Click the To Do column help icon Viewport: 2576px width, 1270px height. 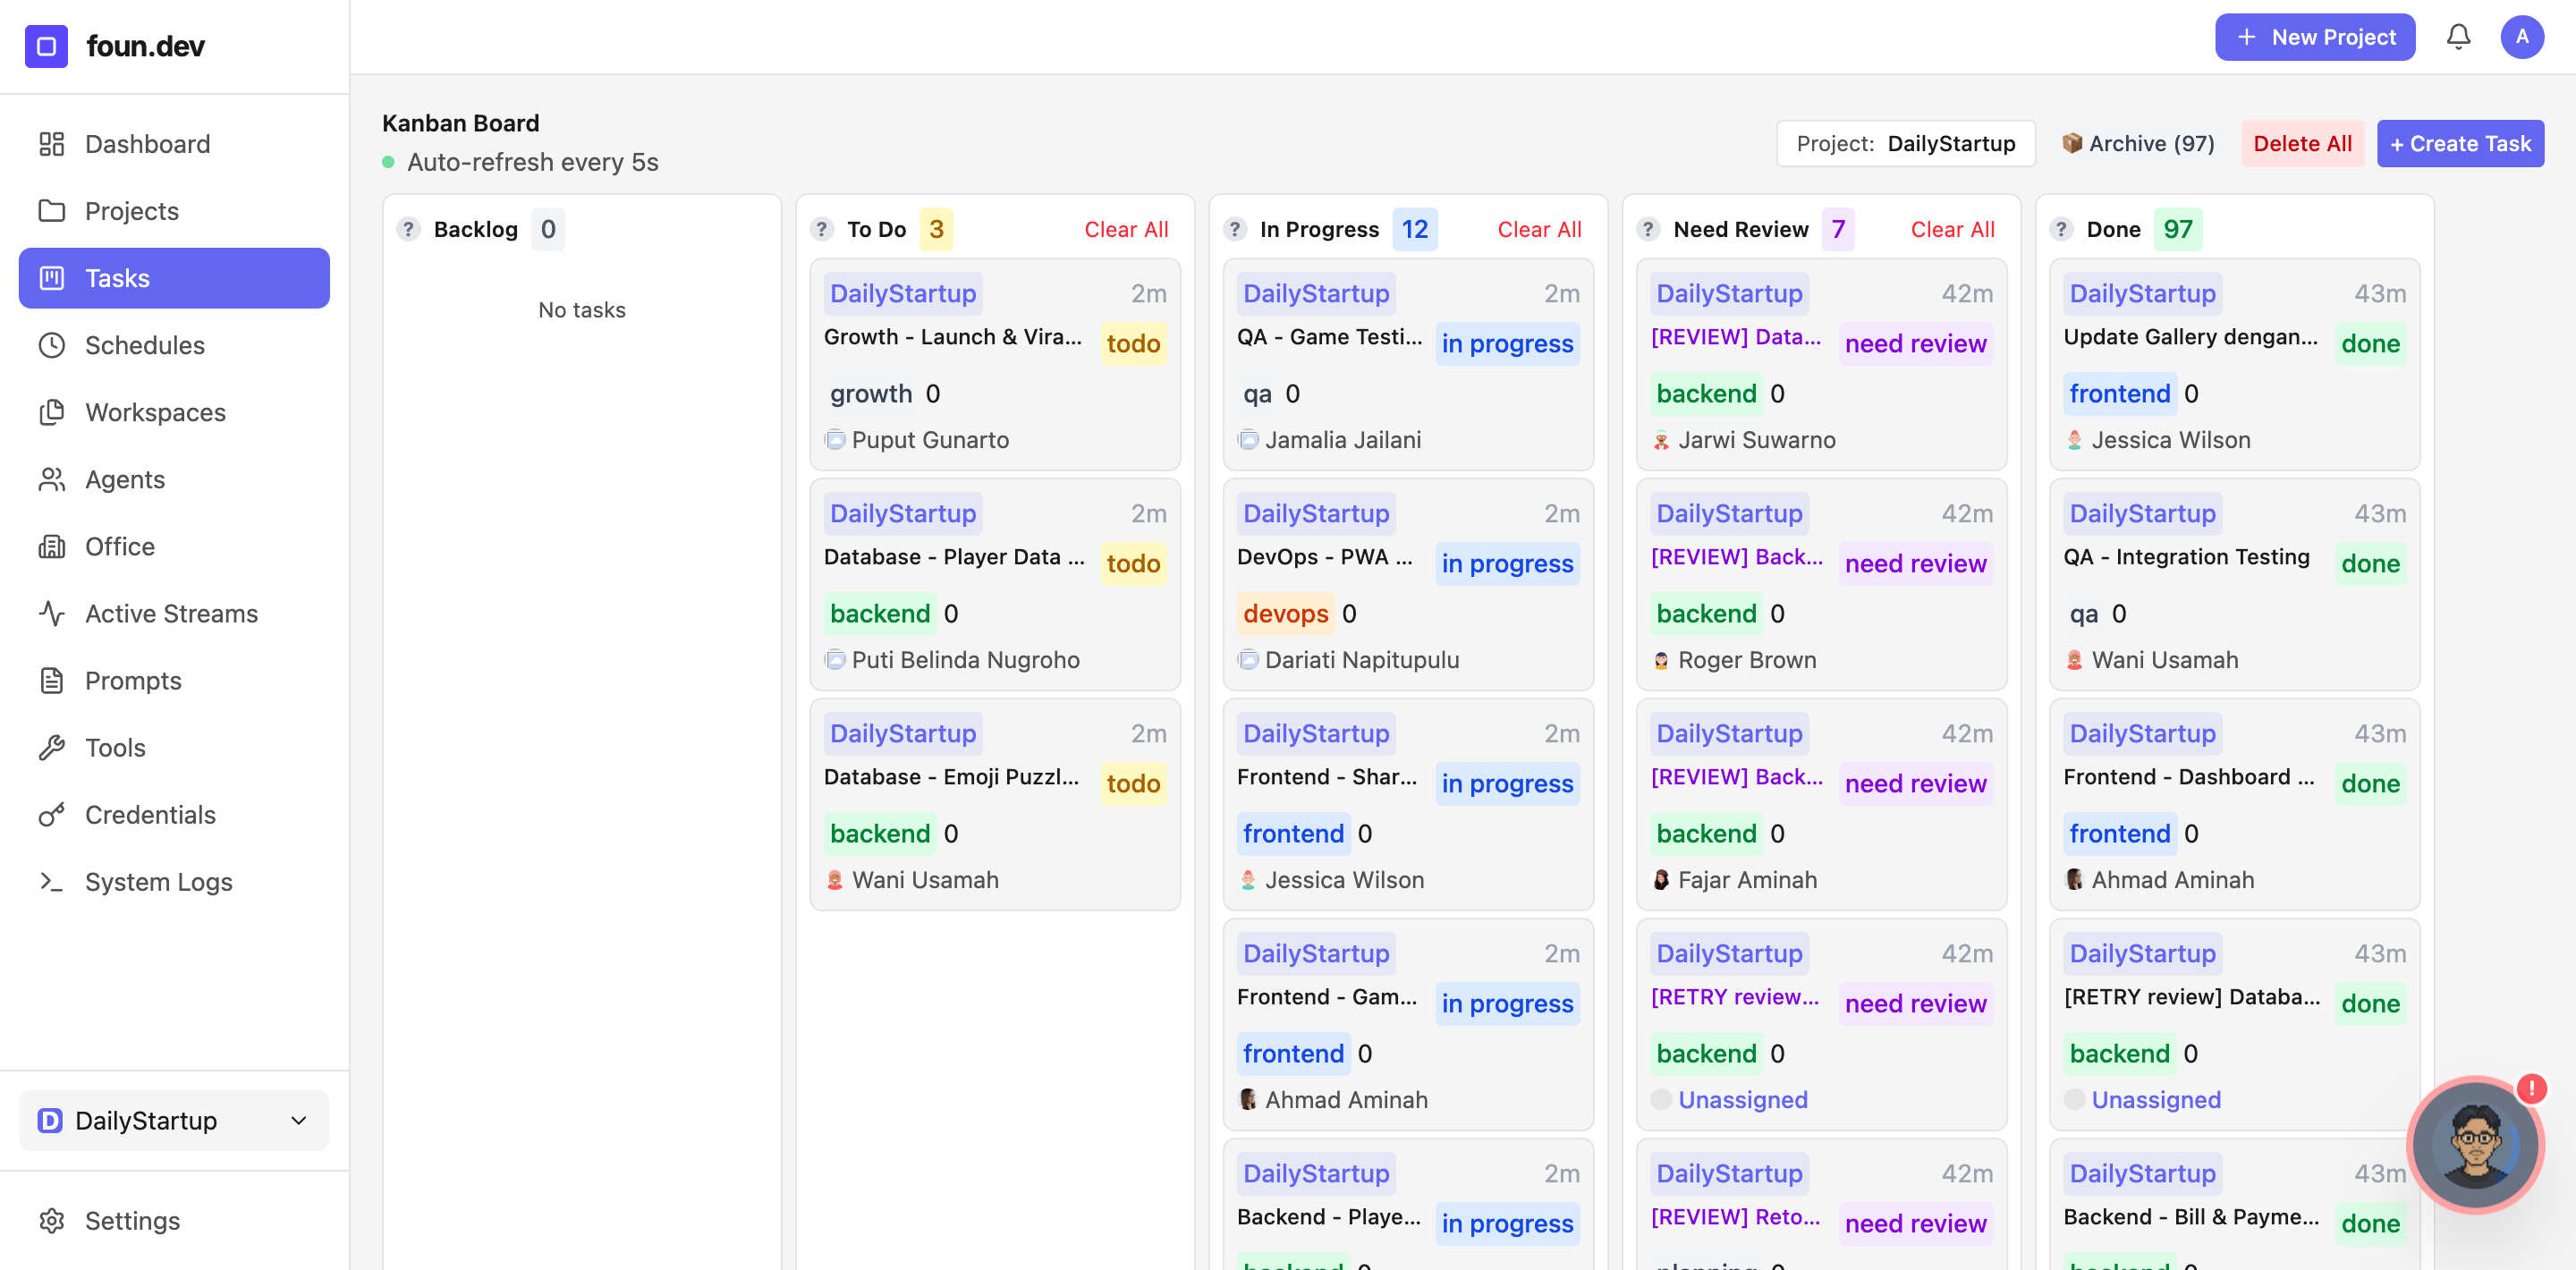(821, 229)
